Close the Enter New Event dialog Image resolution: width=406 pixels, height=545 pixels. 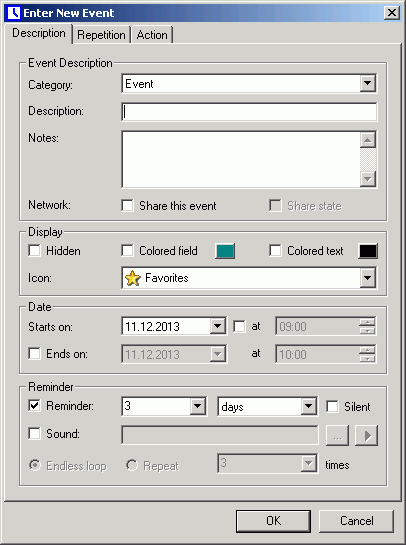pos(392,13)
